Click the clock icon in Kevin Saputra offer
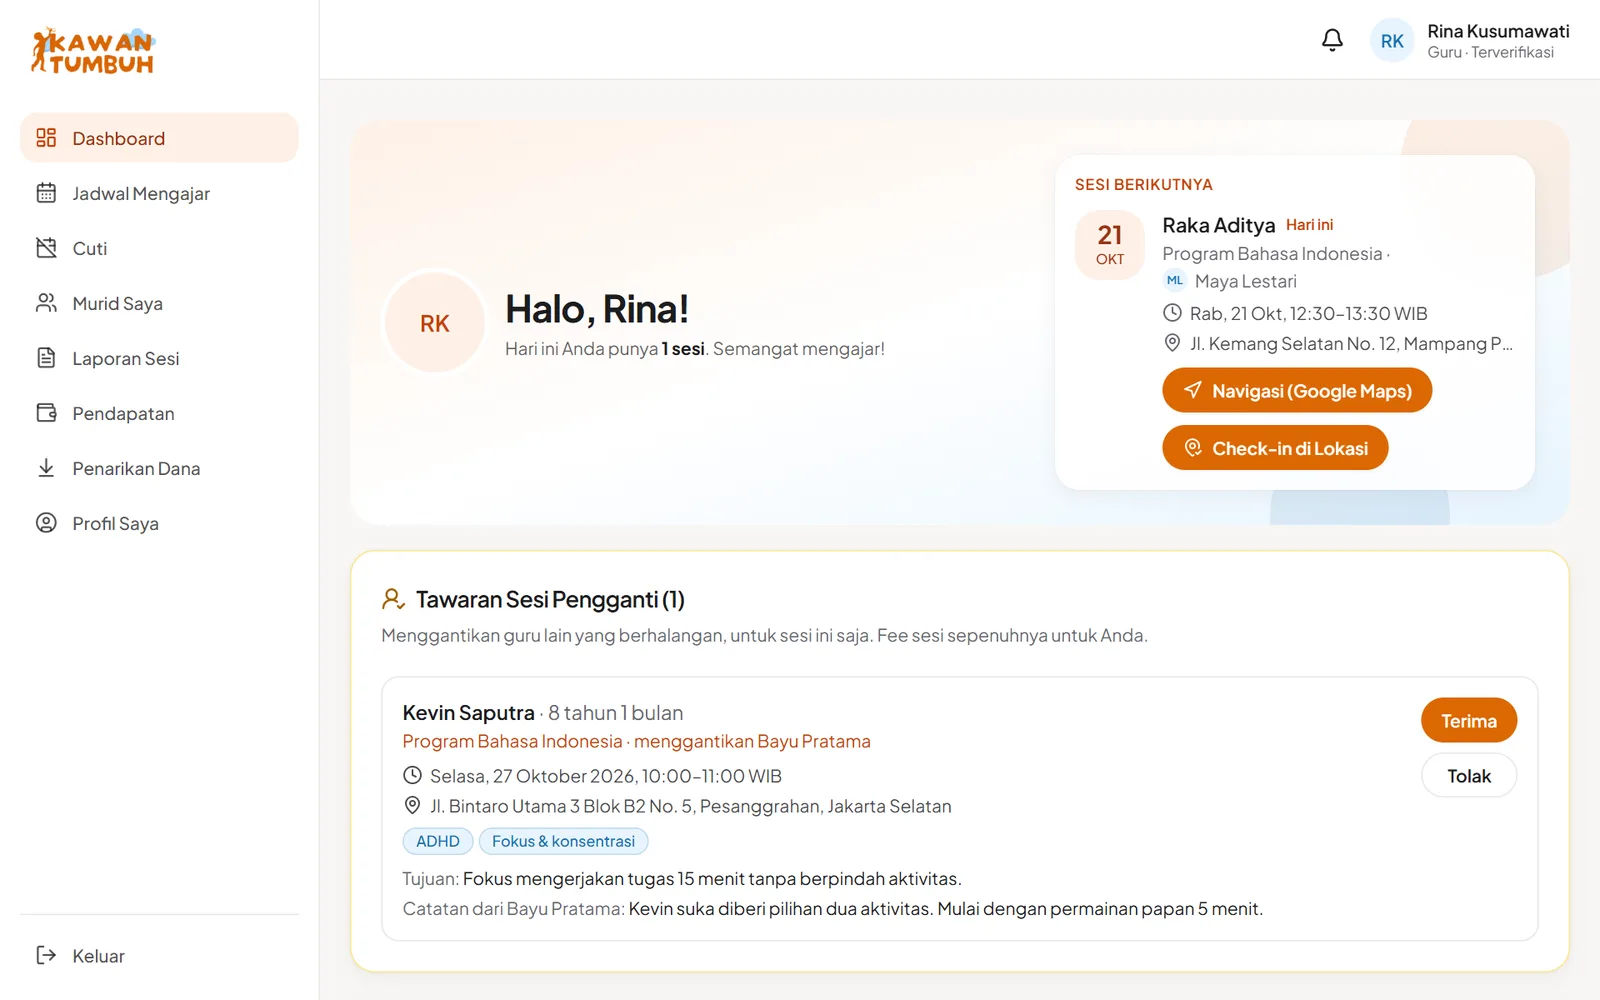1600x1000 pixels. [x=412, y=775]
